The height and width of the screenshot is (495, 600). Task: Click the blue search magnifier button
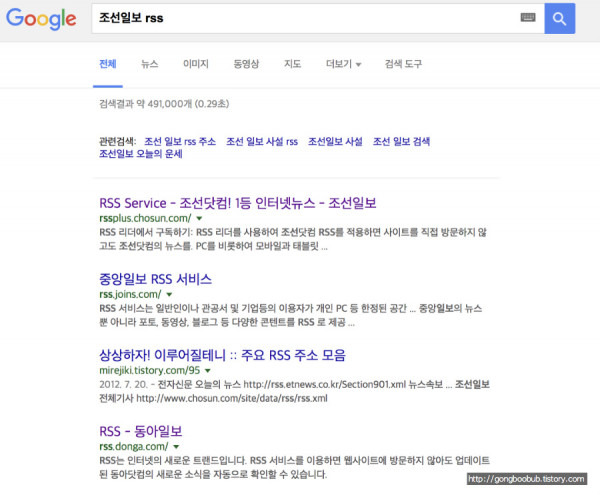click(559, 18)
